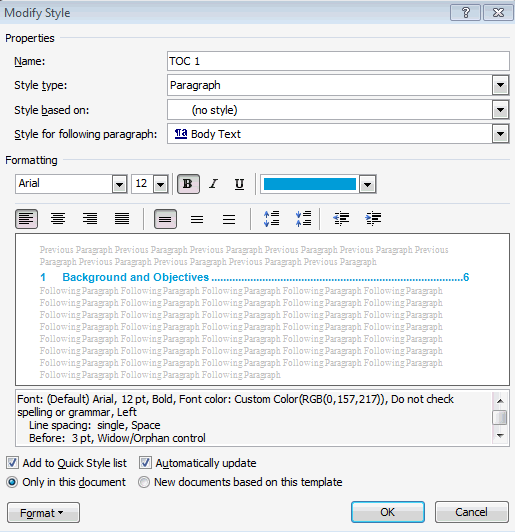The width and height of the screenshot is (515, 532).
Task: Select 1.5 line spacing icon
Action: click(197, 219)
